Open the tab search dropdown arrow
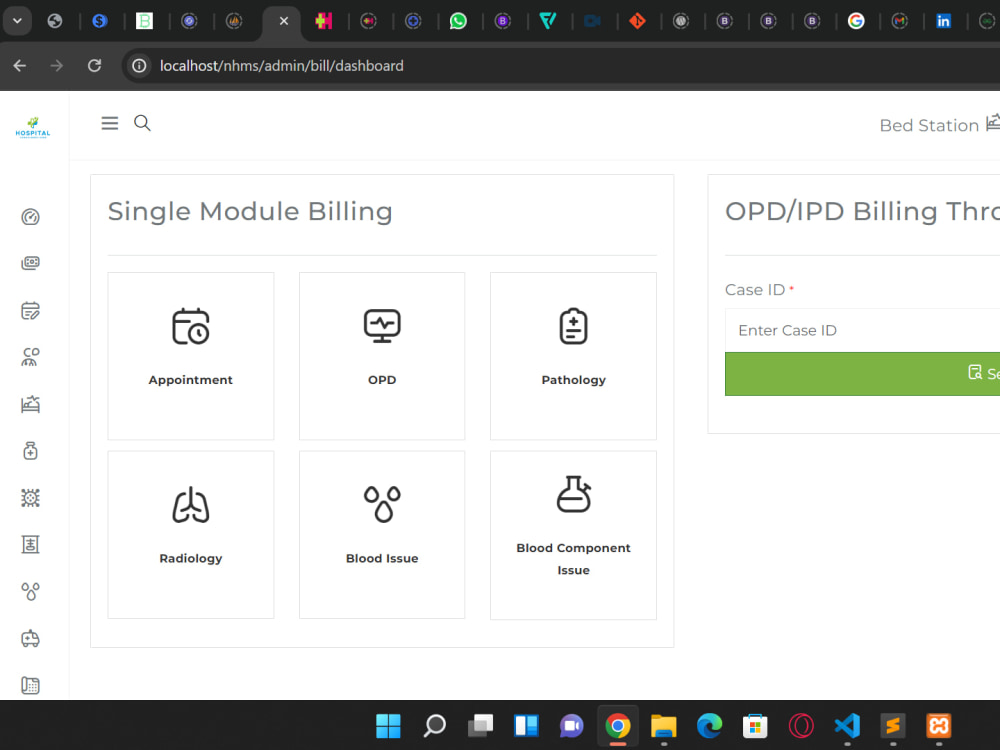The image size is (1000, 750). (17, 21)
